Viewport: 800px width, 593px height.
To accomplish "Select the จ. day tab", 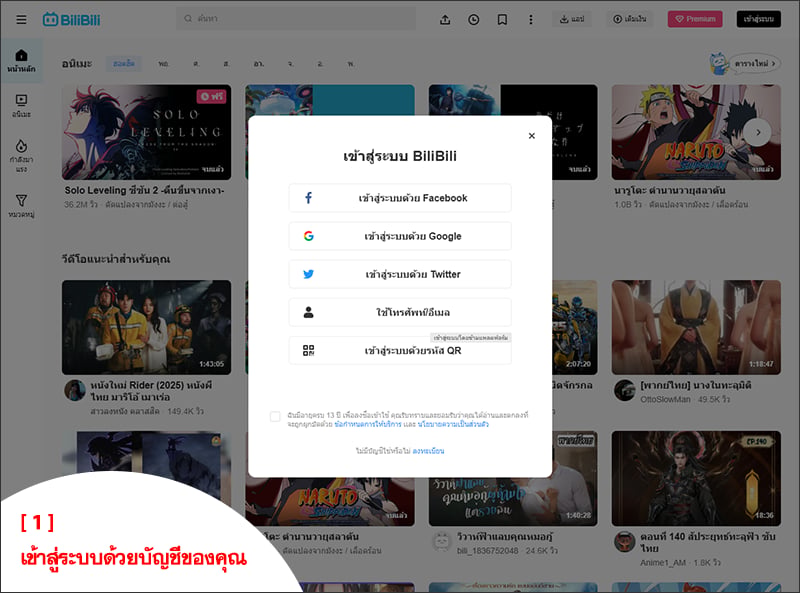I will tap(290, 64).
